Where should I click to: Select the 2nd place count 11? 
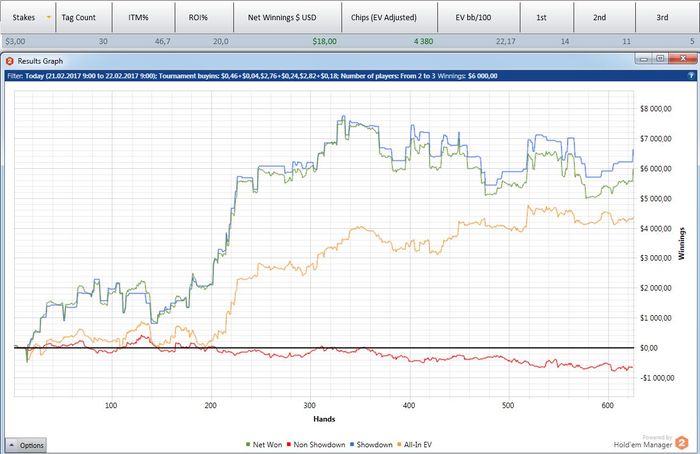coord(627,42)
